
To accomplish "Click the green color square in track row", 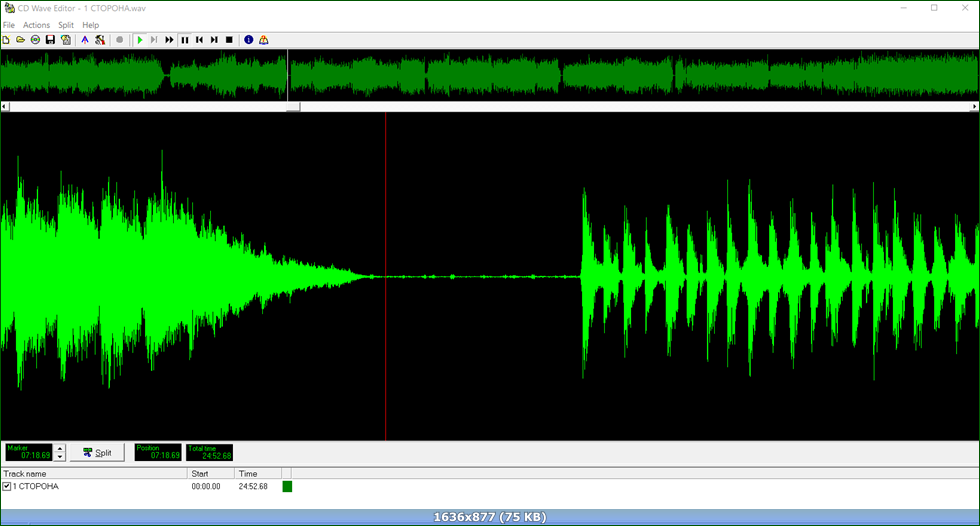I will 288,486.
